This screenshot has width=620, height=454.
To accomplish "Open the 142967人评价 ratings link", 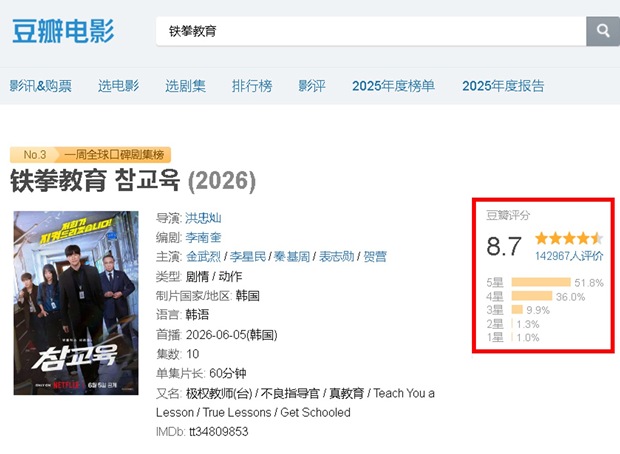I will [569, 256].
